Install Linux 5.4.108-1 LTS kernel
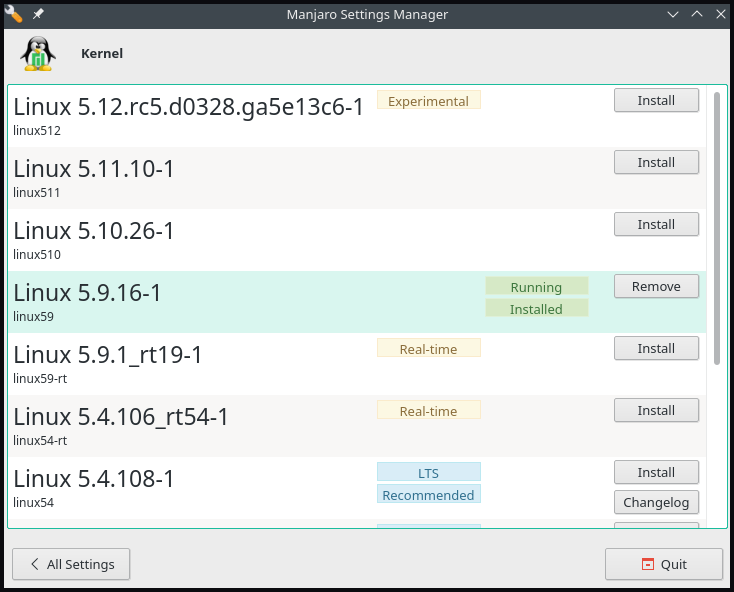The width and height of the screenshot is (734, 592). tap(656, 472)
